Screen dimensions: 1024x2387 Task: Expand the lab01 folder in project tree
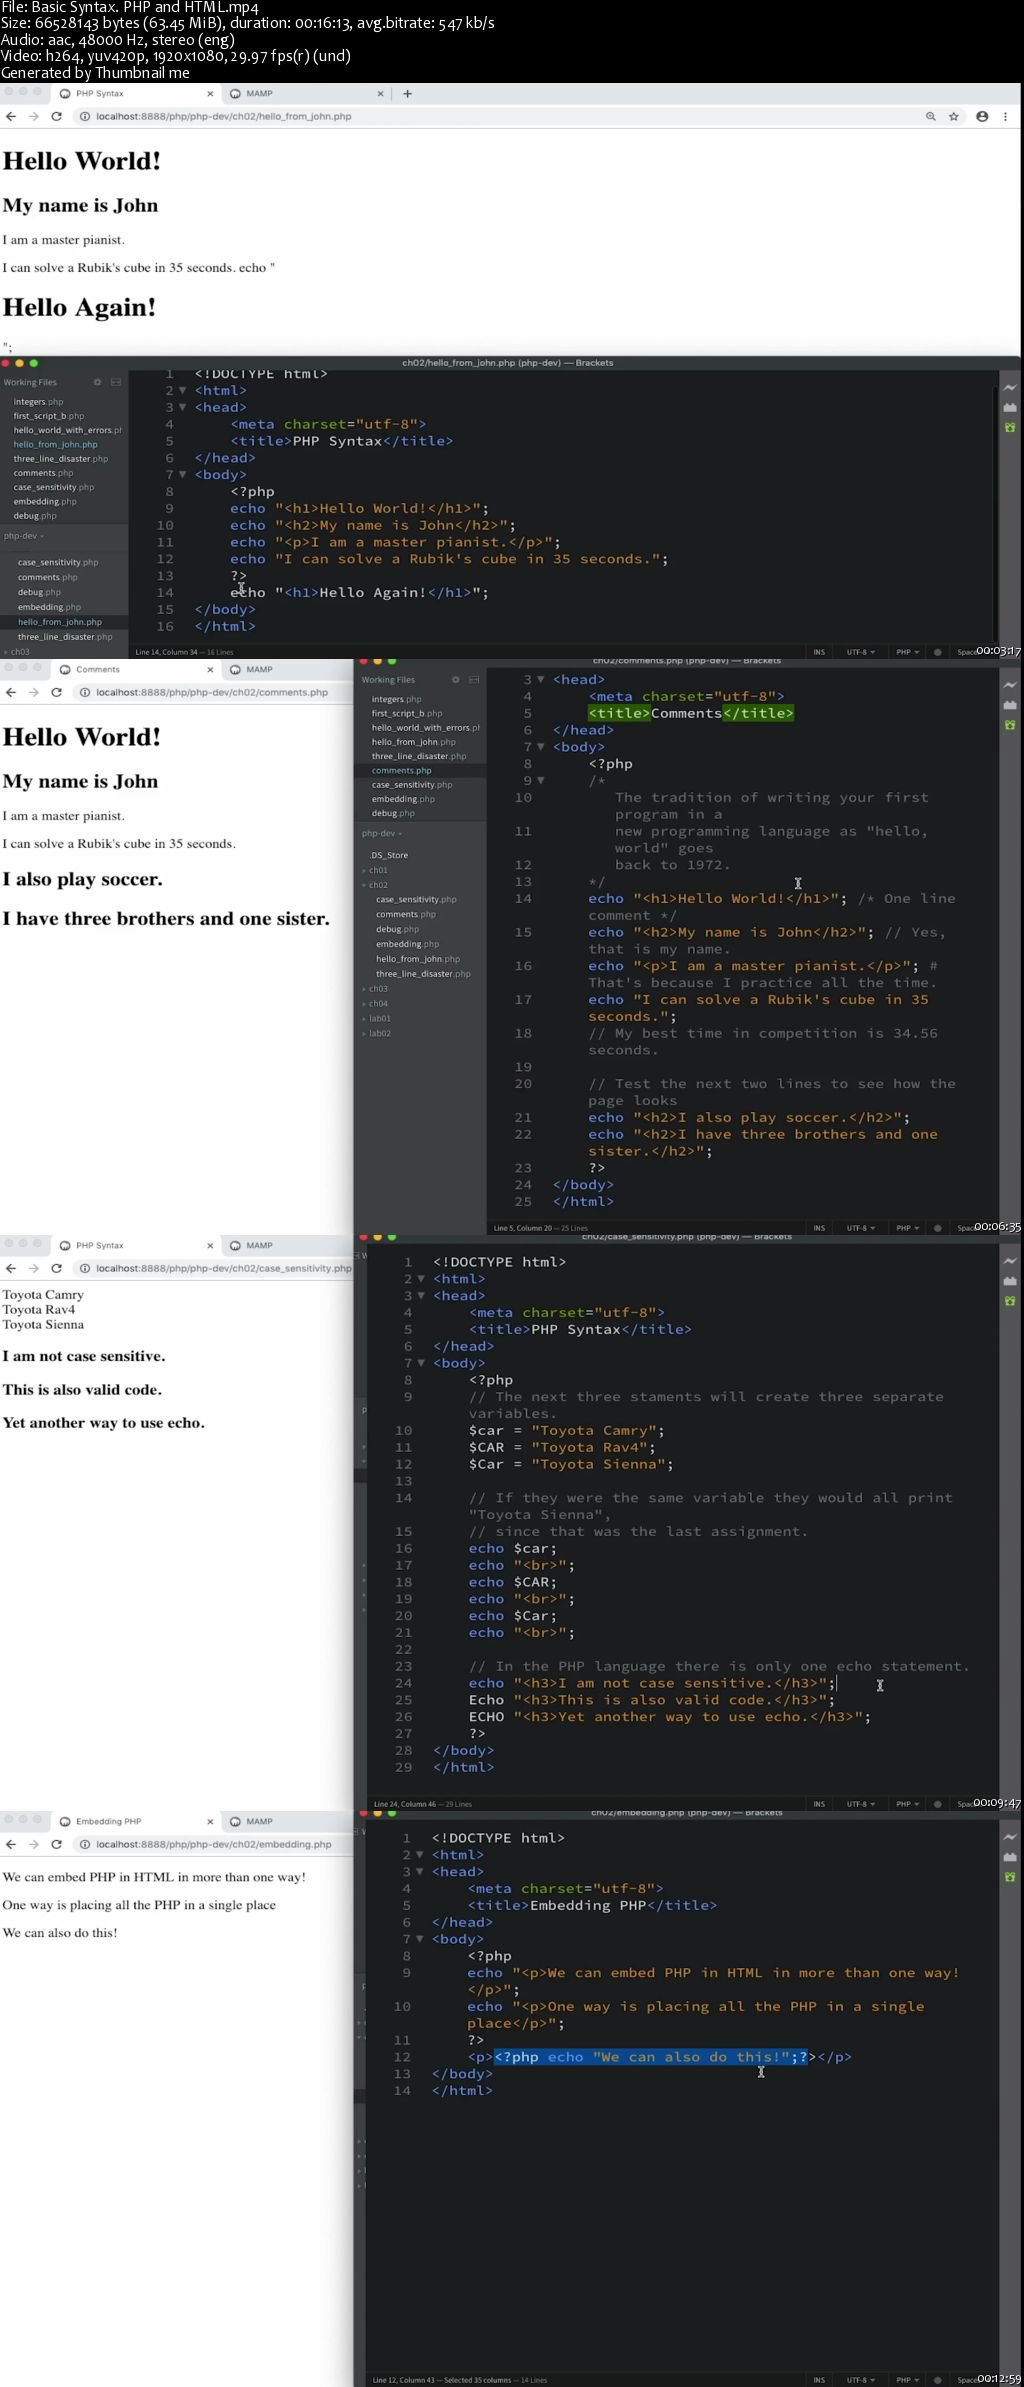pos(378,1019)
